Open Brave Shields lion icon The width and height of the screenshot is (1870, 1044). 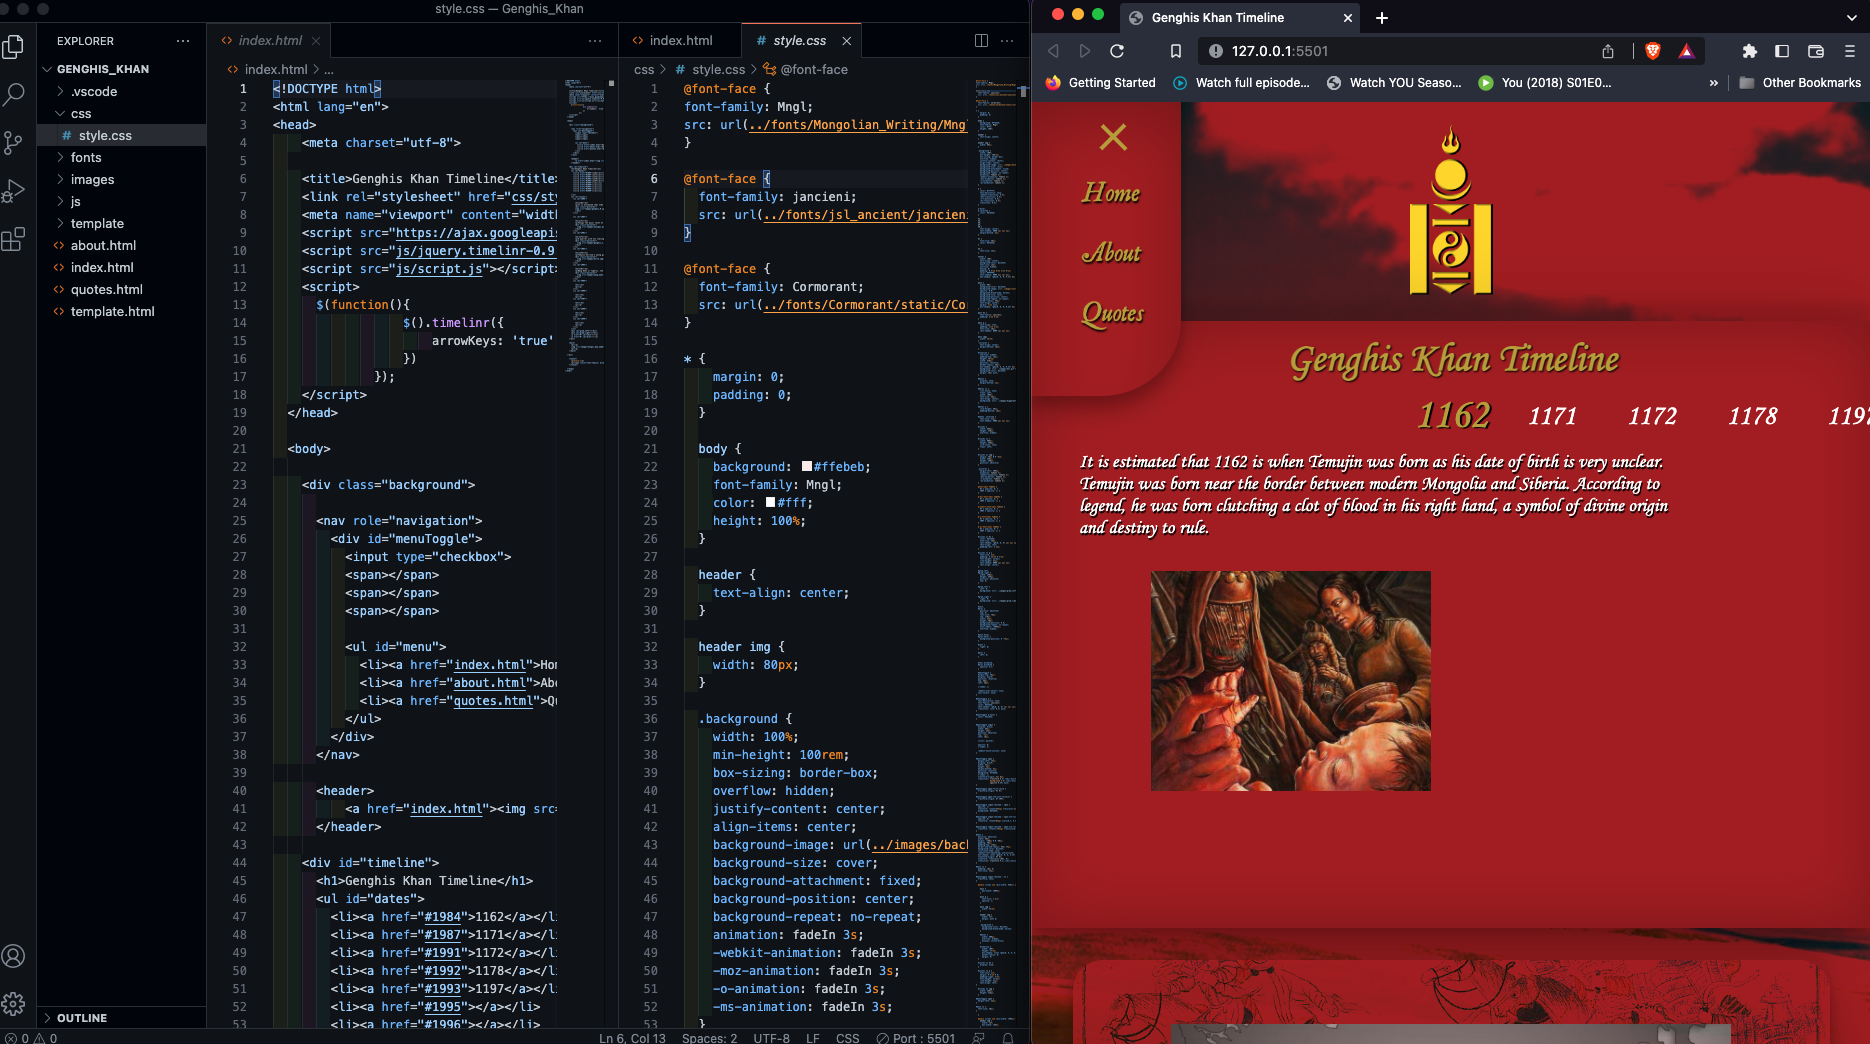tap(1653, 51)
